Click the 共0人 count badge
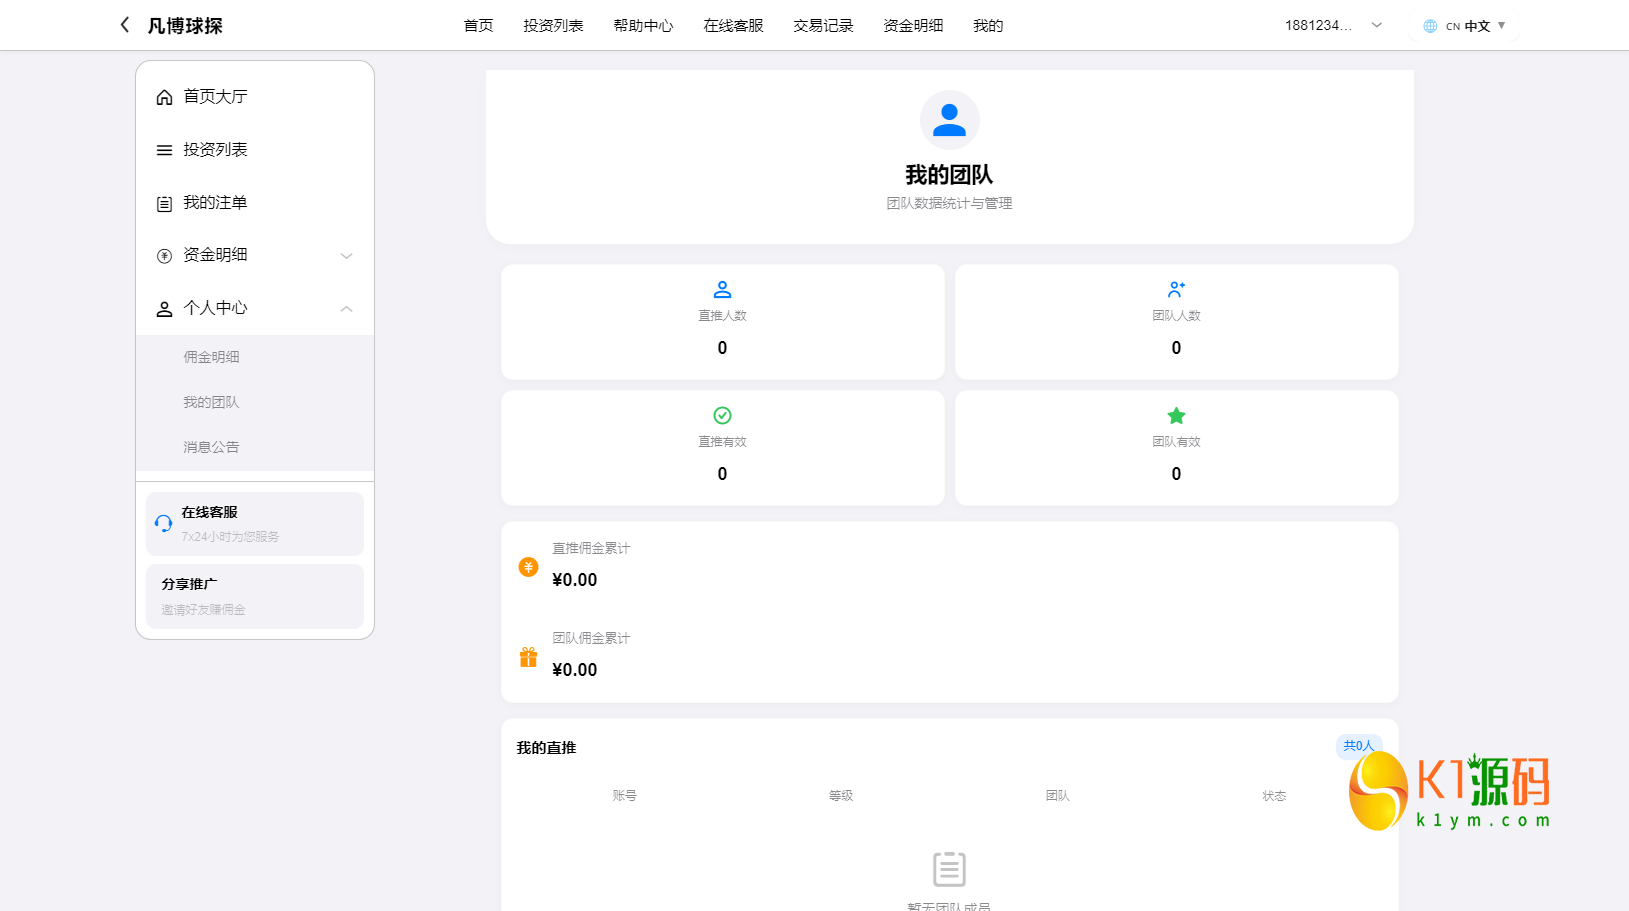1629x911 pixels. click(x=1358, y=746)
